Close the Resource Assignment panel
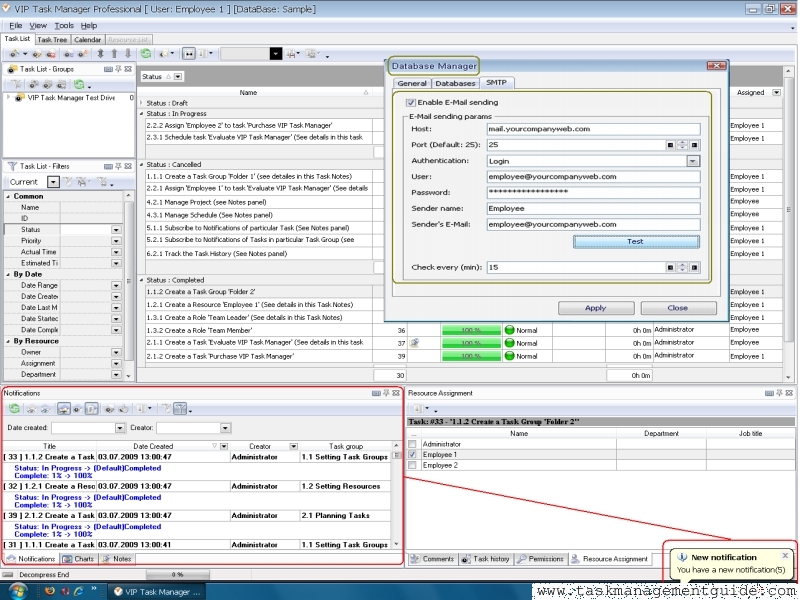The width and height of the screenshot is (800, 600). coord(789,393)
